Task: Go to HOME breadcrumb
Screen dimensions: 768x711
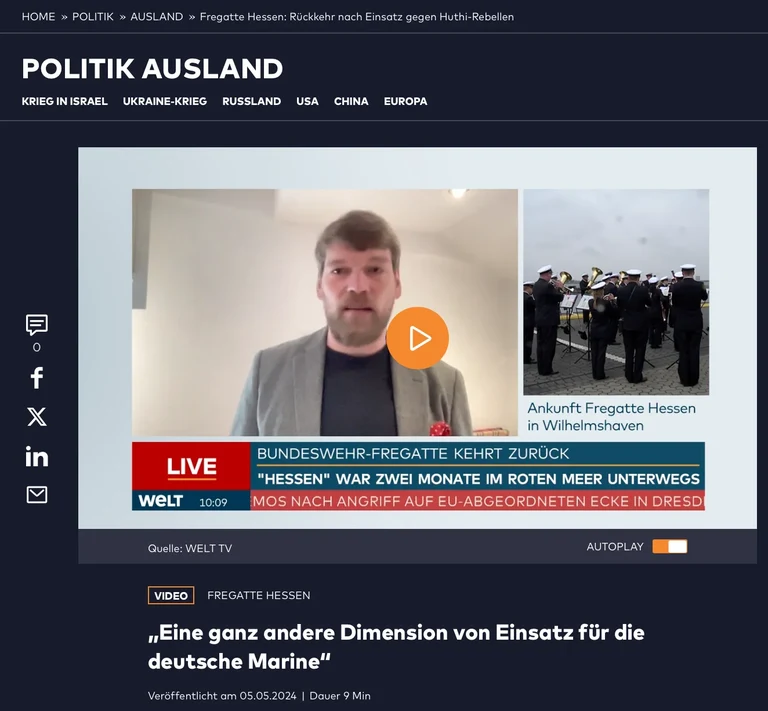Action: point(38,17)
